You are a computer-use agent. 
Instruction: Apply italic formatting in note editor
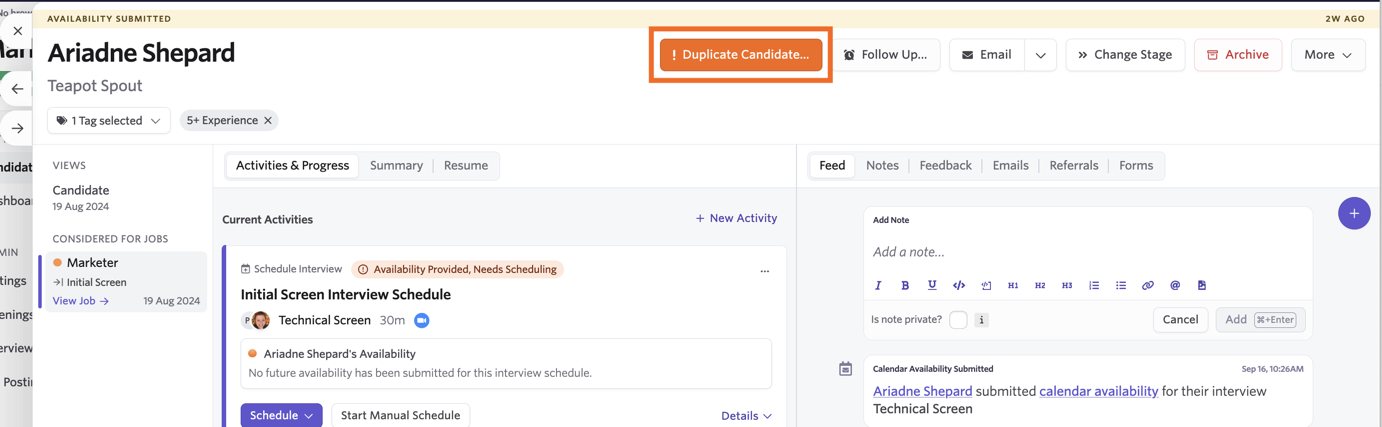click(878, 285)
